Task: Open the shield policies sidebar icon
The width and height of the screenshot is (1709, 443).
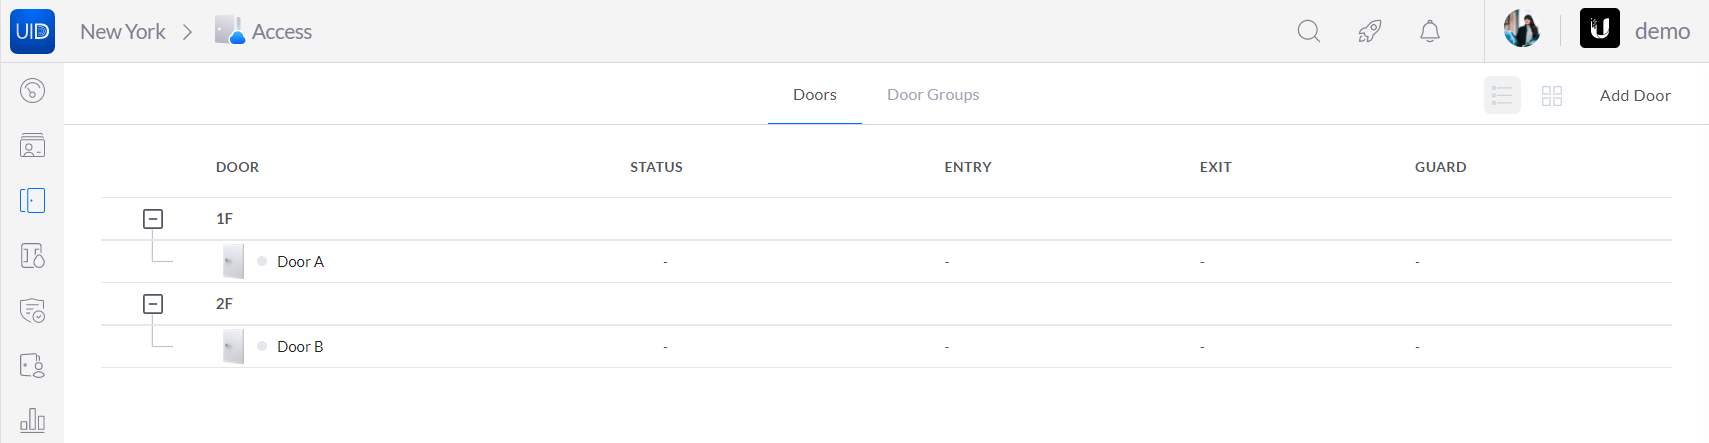Action: (32, 311)
